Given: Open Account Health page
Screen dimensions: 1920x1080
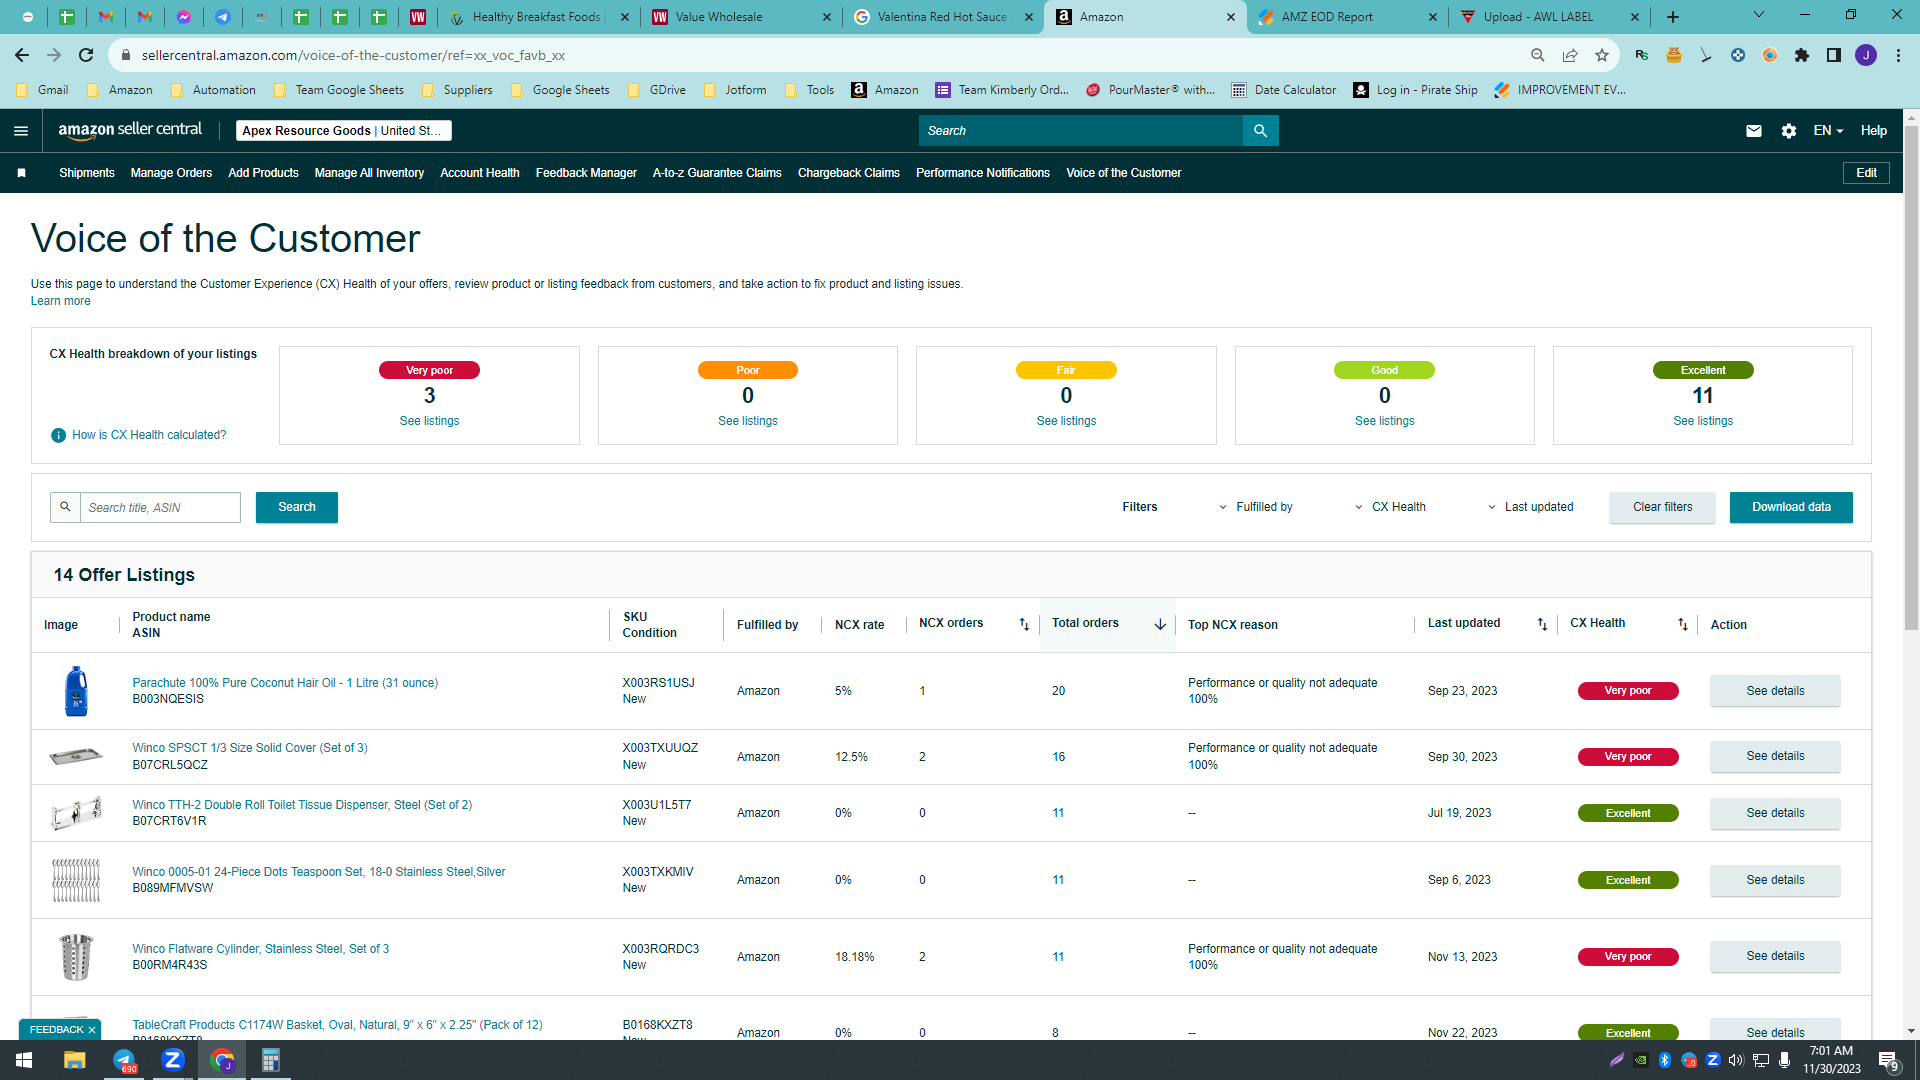Looking at the screenshot, I should point(480,173).
